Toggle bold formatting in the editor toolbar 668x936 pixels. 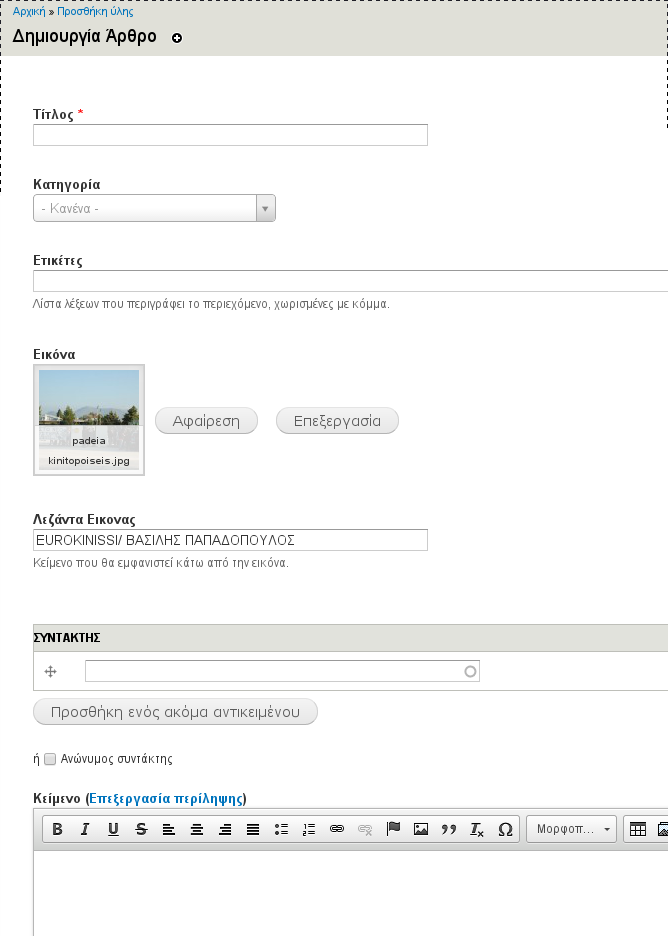point(57,829)
